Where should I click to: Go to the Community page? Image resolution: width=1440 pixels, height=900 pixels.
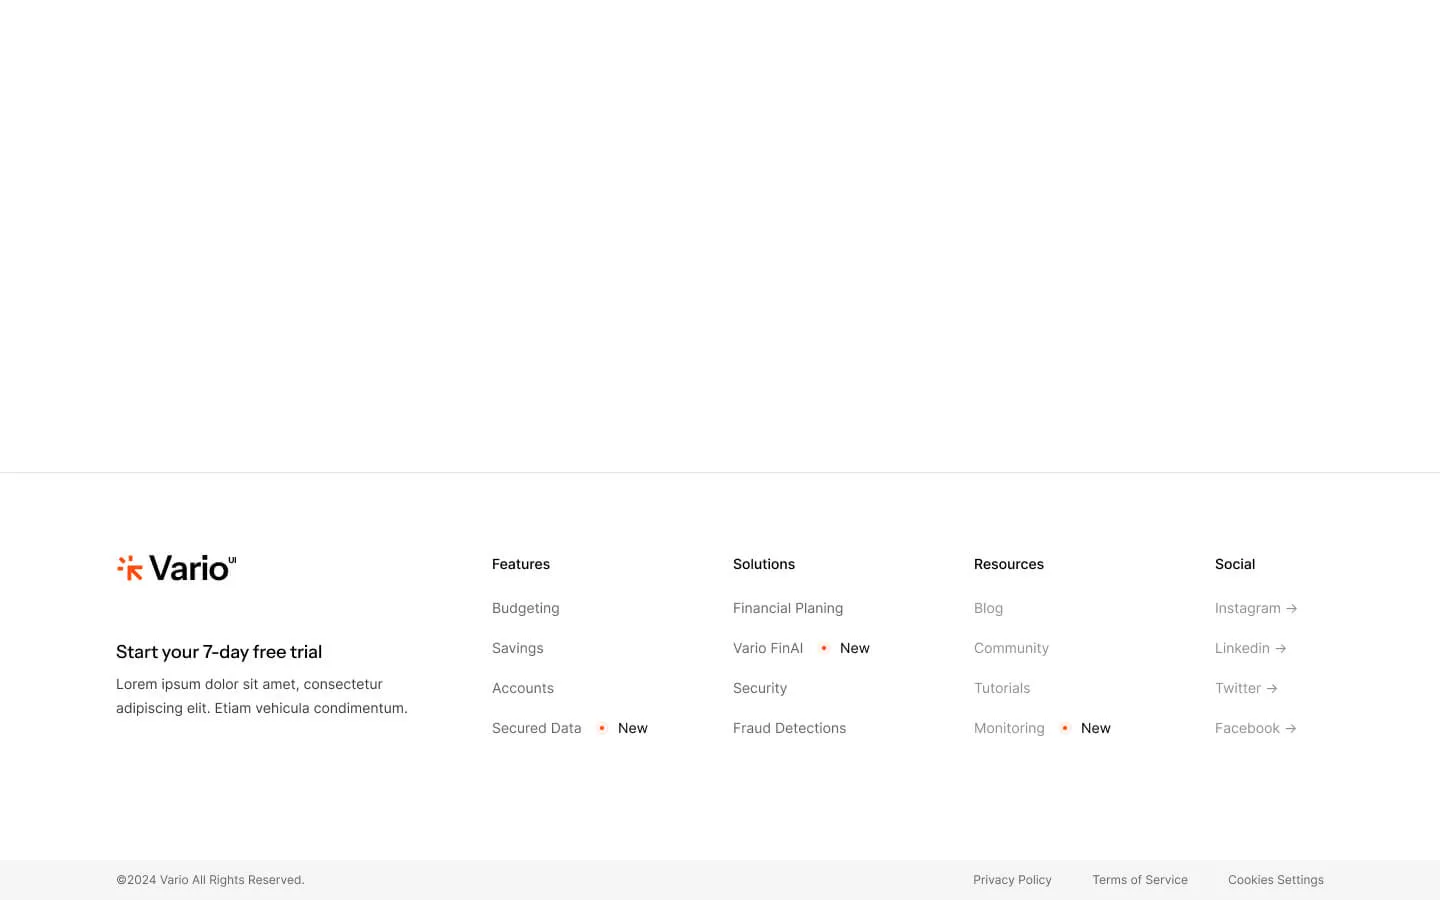click(1011, 648)
